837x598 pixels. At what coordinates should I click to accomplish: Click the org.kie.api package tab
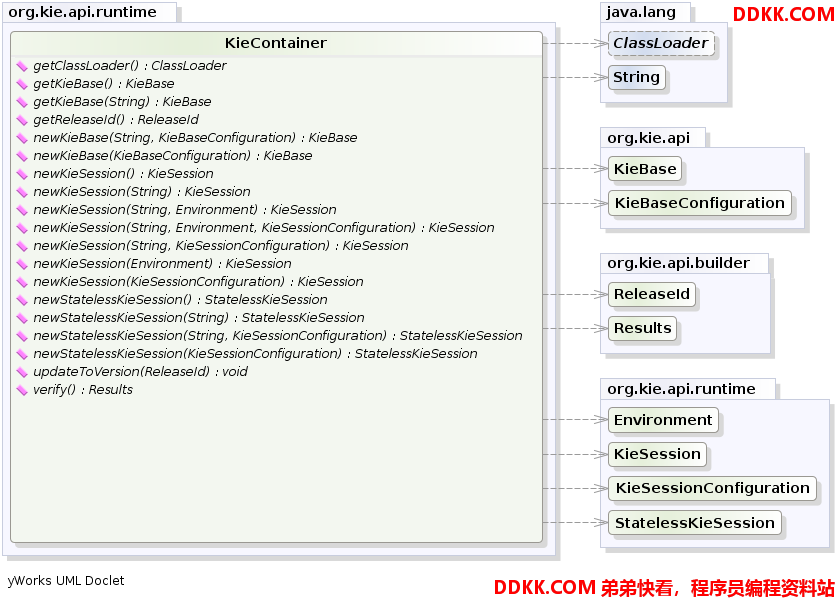click(652, 138)
